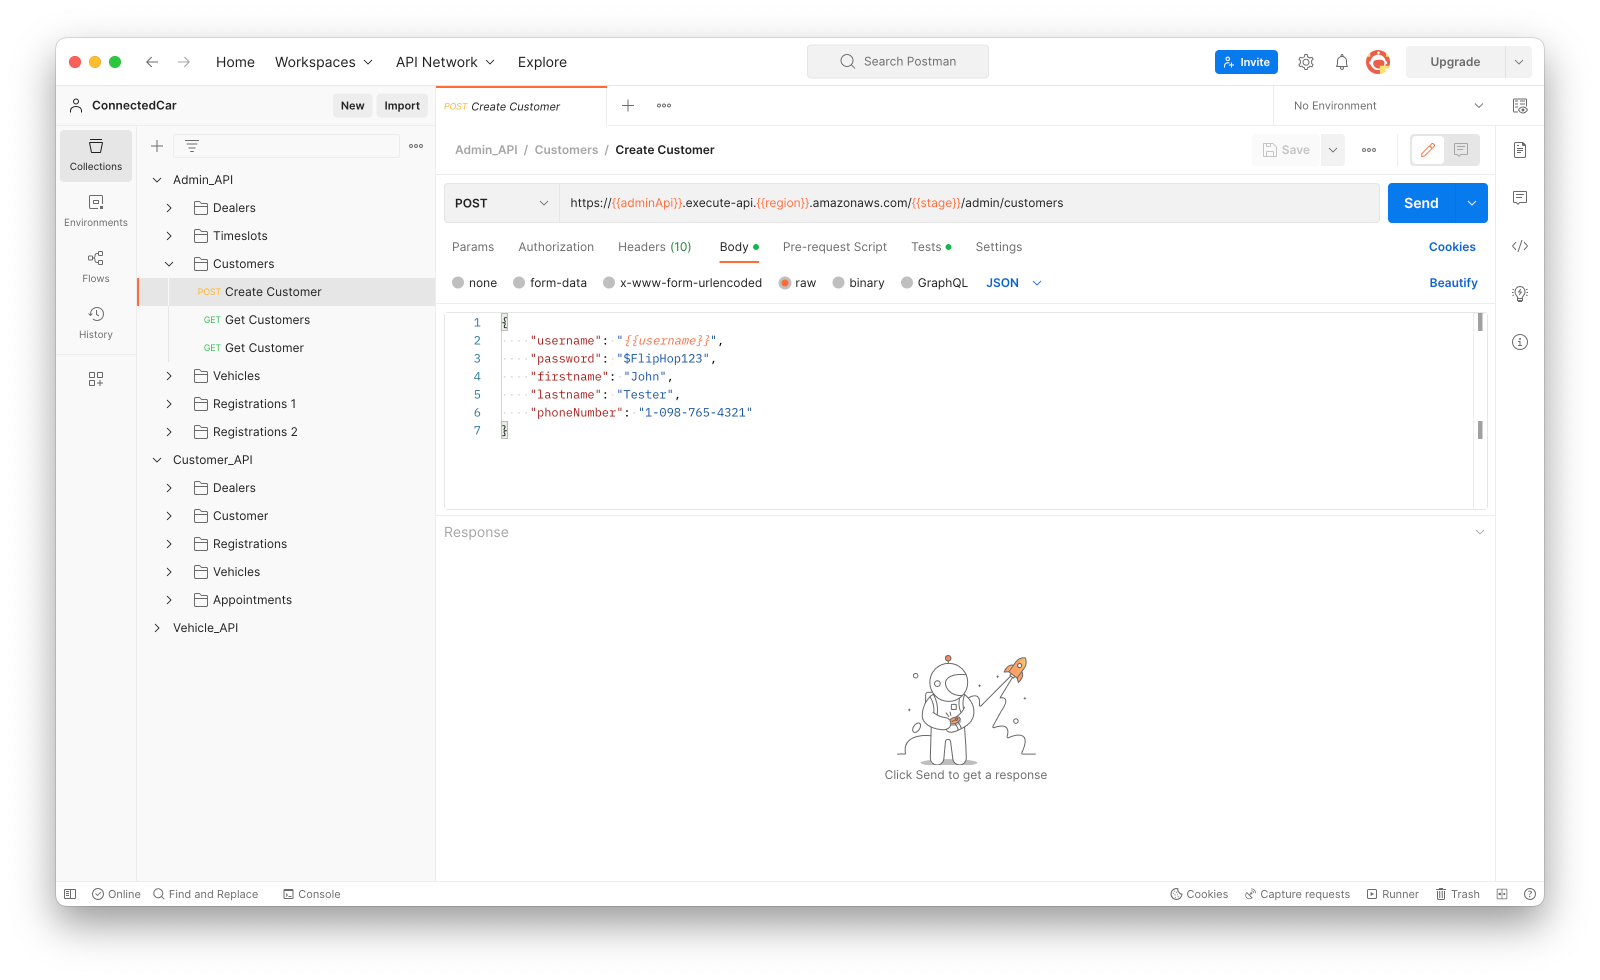Screen dimensions: 1600x980
Task: Open the request info icon
Action: (1520, 342)
